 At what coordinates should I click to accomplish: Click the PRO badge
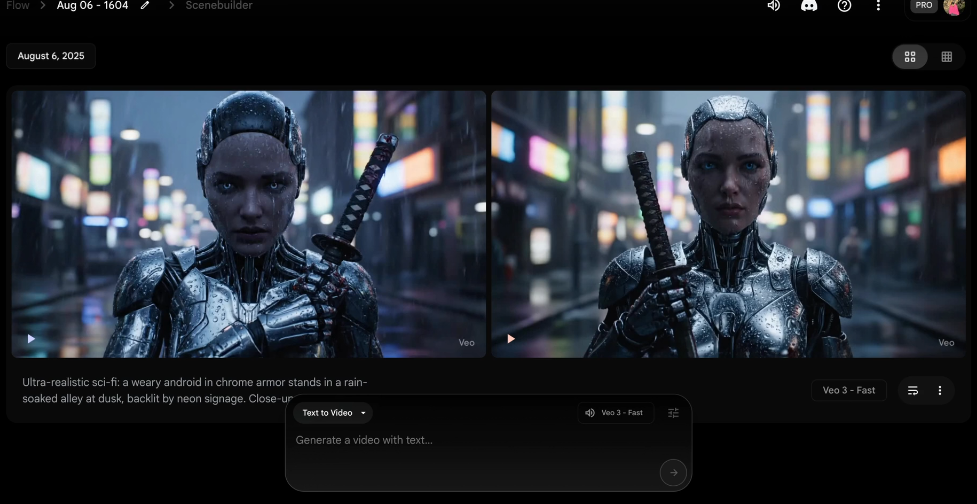pos(924,6)
